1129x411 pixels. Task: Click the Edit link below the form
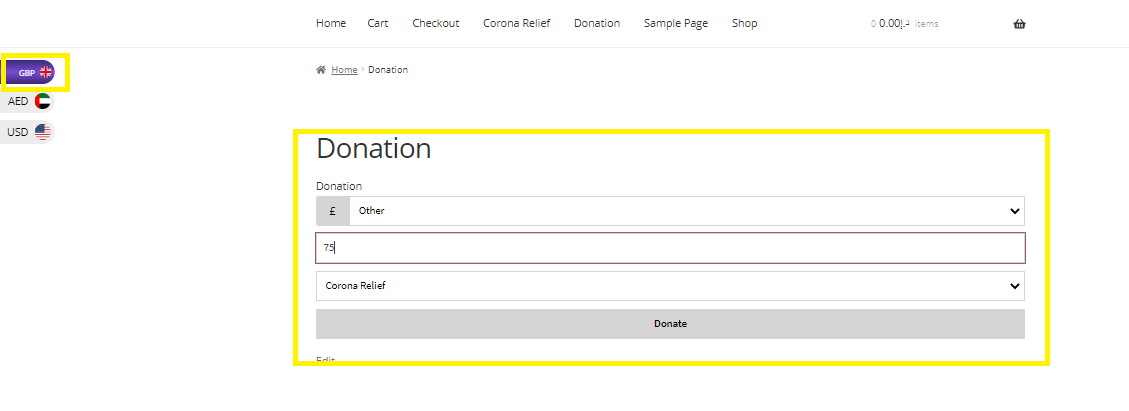(x=325, y=360)
